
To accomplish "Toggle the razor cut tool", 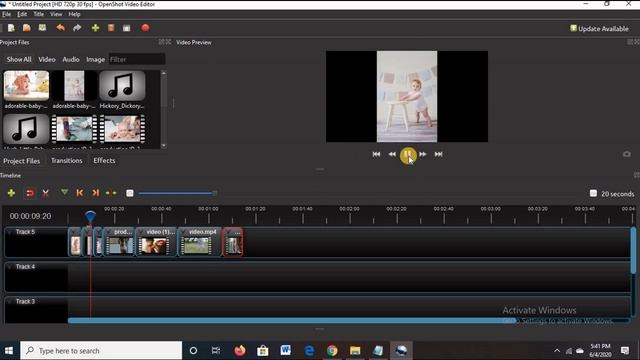I will click(x=45, y=193).
